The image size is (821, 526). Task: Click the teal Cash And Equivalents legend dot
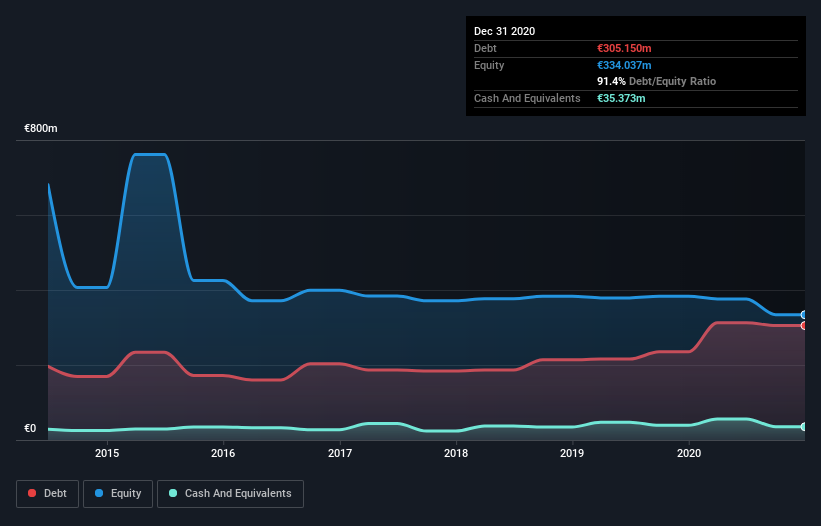(173, 493)
